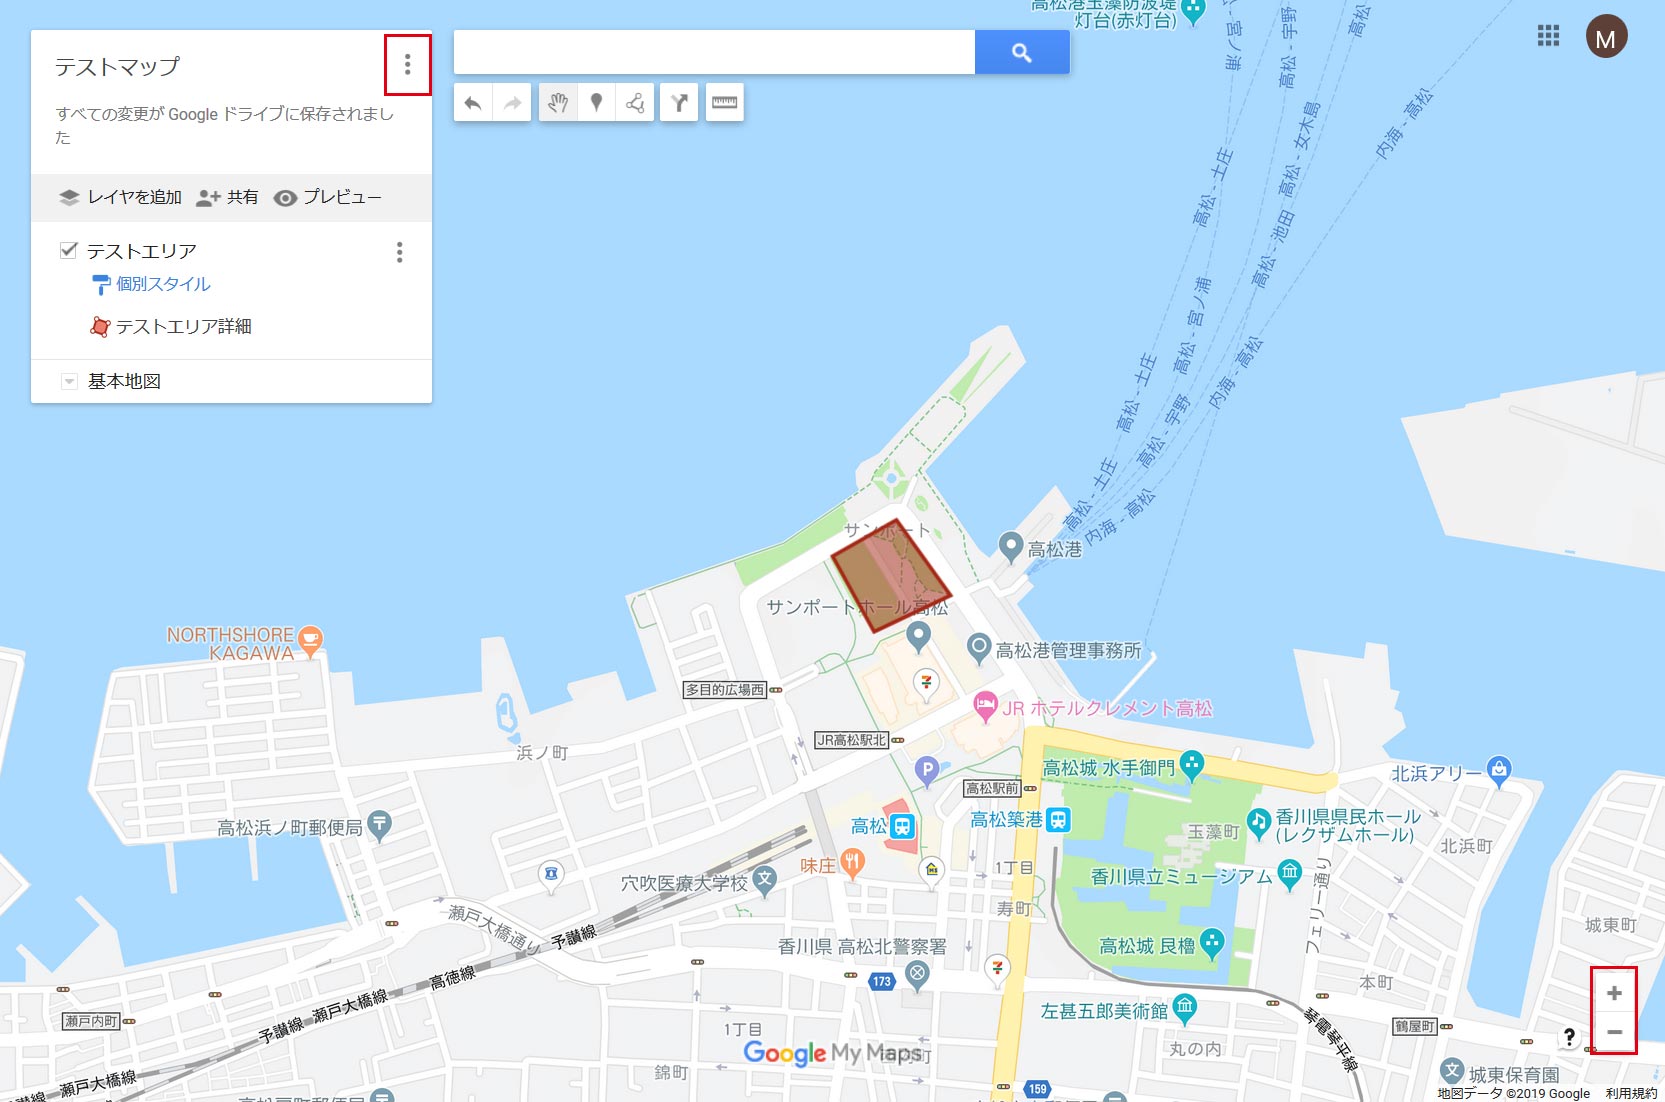Image resolution: width=1665 pixels, height=1102 pixels.
Task: Select the add marker tool
Action: pyautogui.click(x=597, y=103)
